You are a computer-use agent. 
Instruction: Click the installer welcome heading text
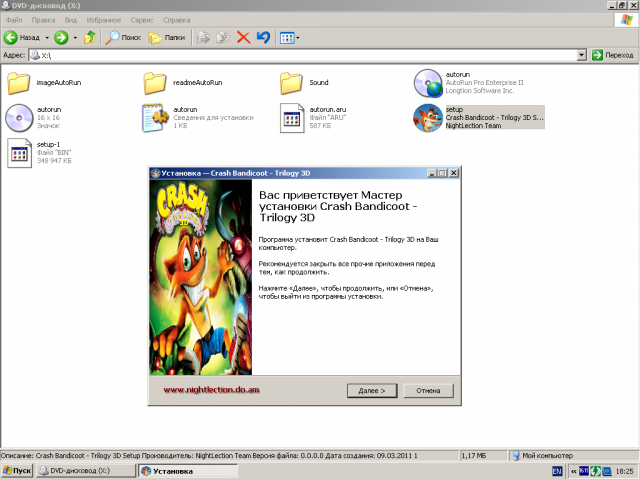point(338,207)
